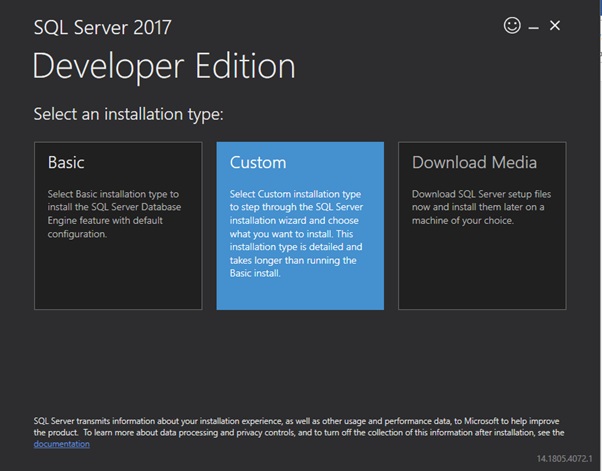Open the documentation link
This screenshot has width=602, height=471.
[62, 444]
